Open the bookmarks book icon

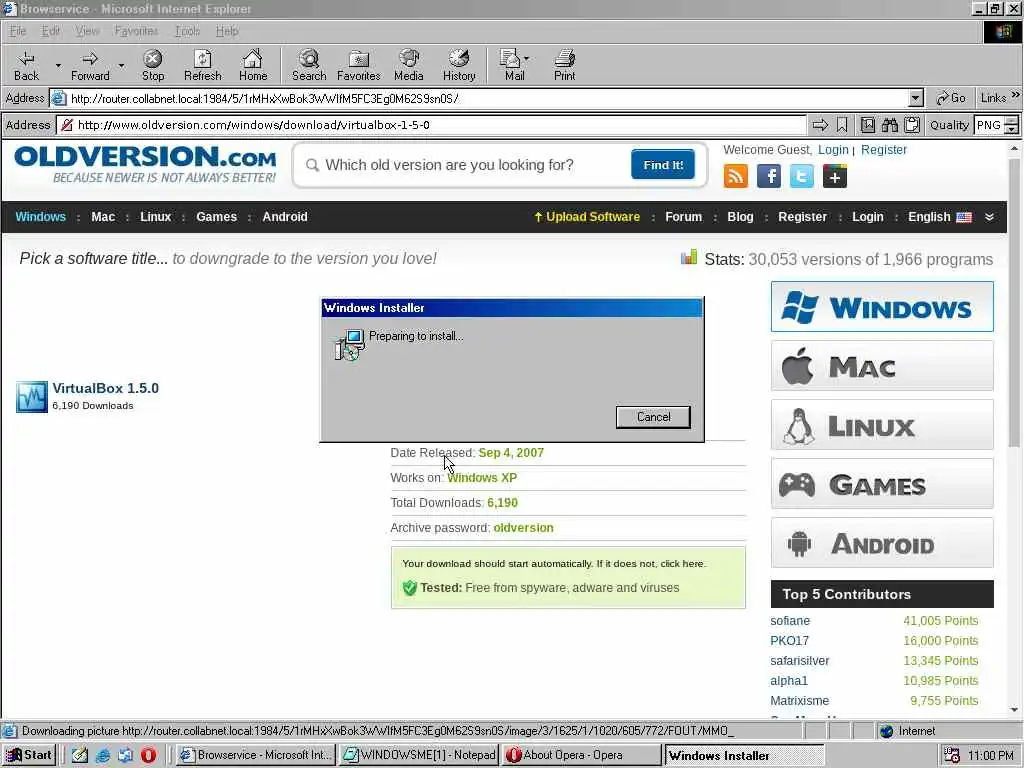click(x=867, y=125)
